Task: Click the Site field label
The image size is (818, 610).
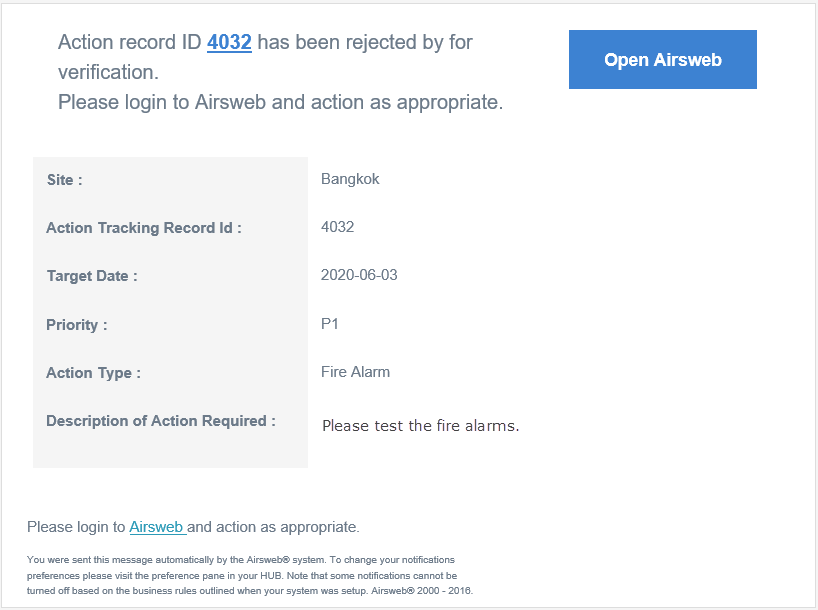Action: 65,180
